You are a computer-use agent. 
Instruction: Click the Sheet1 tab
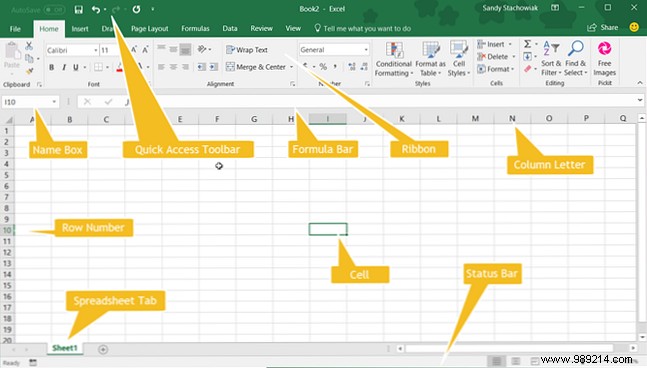[65, 348]
